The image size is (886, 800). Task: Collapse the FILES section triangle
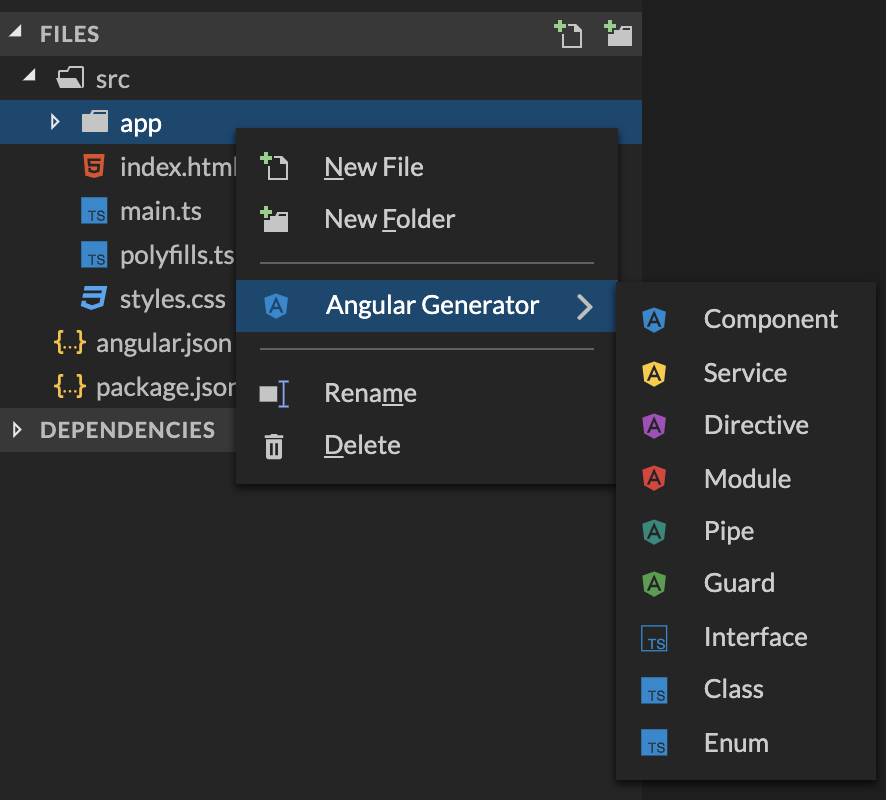16,32
